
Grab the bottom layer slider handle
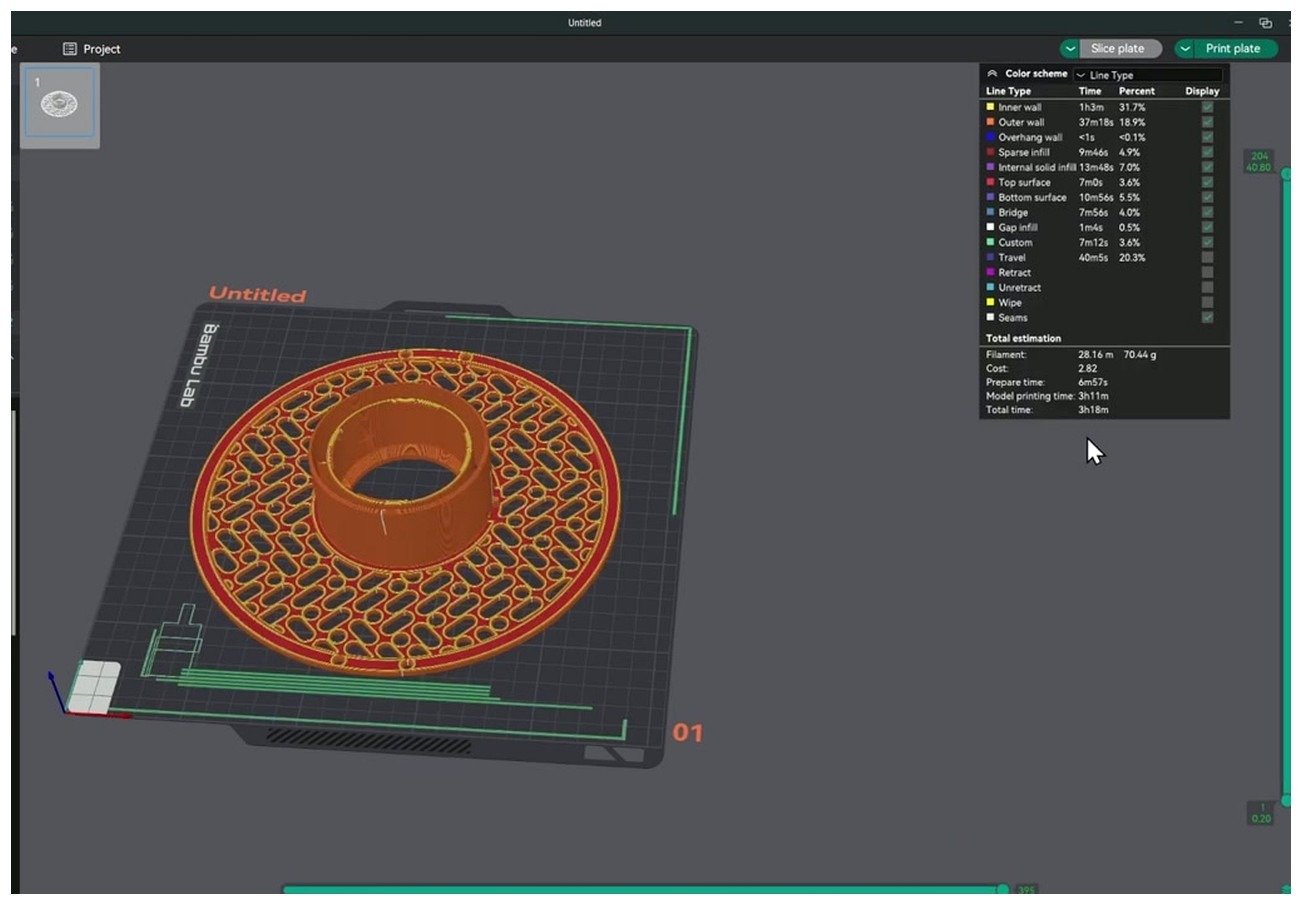coord(1287,801)
